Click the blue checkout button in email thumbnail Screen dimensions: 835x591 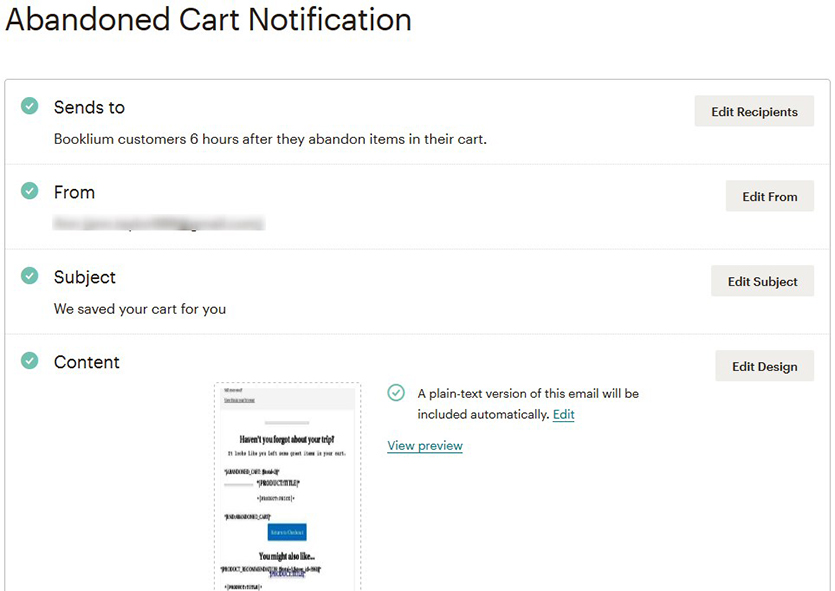point(287,532)
